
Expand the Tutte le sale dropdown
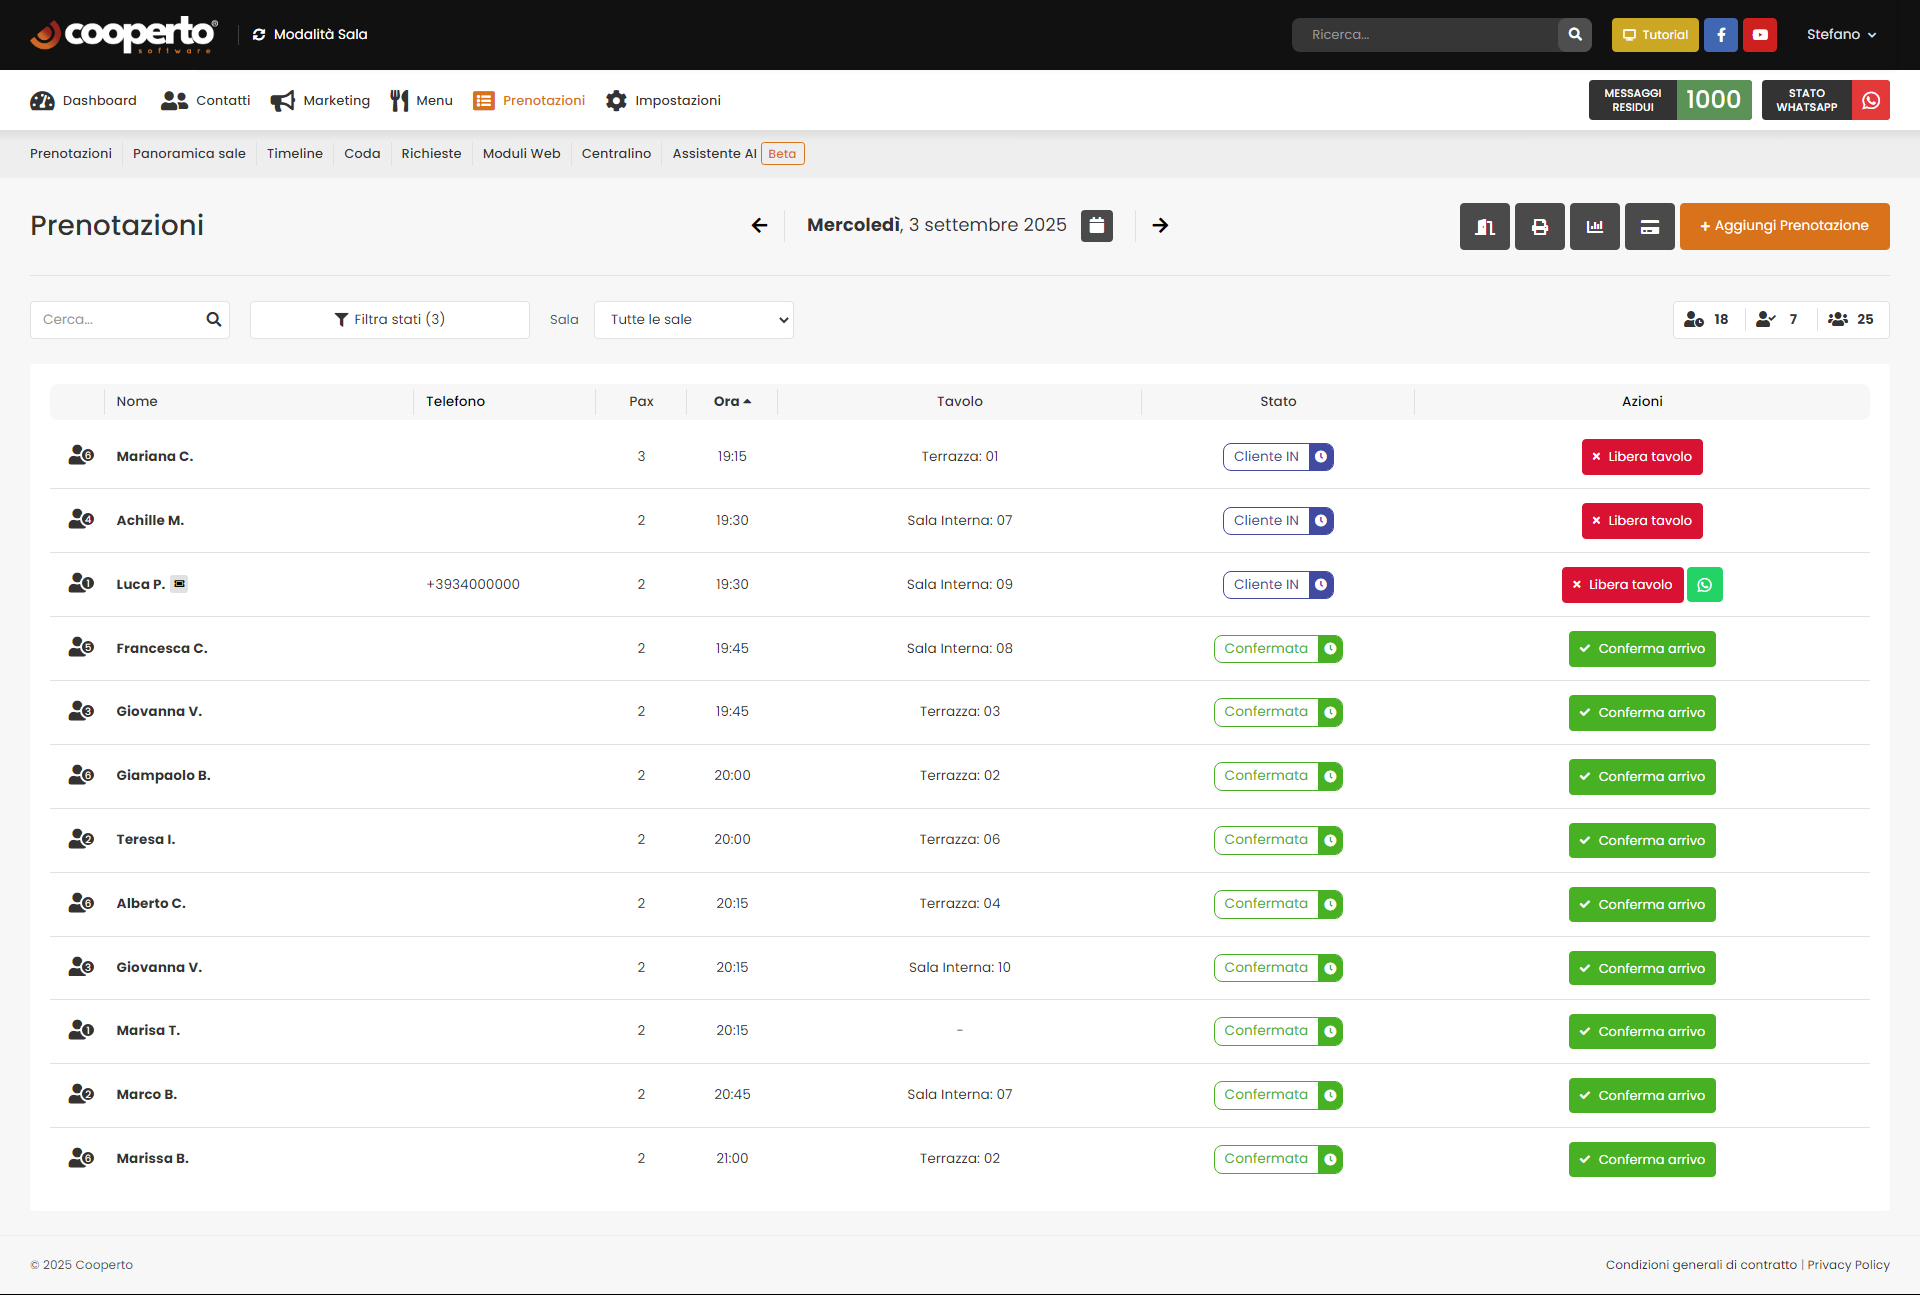[694, 320]
